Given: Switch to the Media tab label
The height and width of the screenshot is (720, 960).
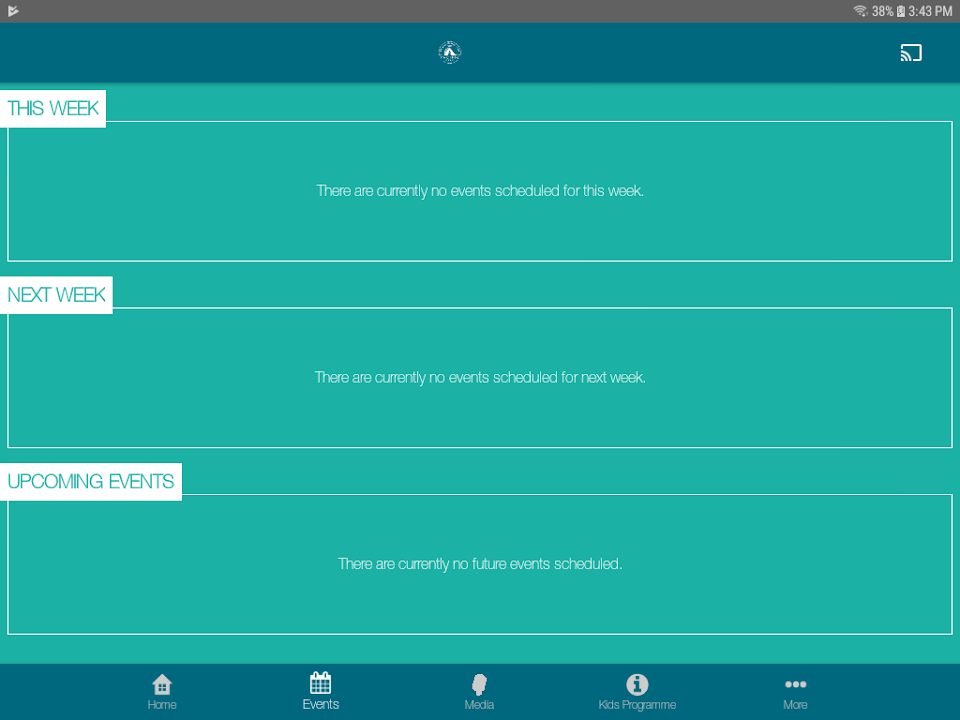Looking at the screenshot, I should click(x=479, y=705).
